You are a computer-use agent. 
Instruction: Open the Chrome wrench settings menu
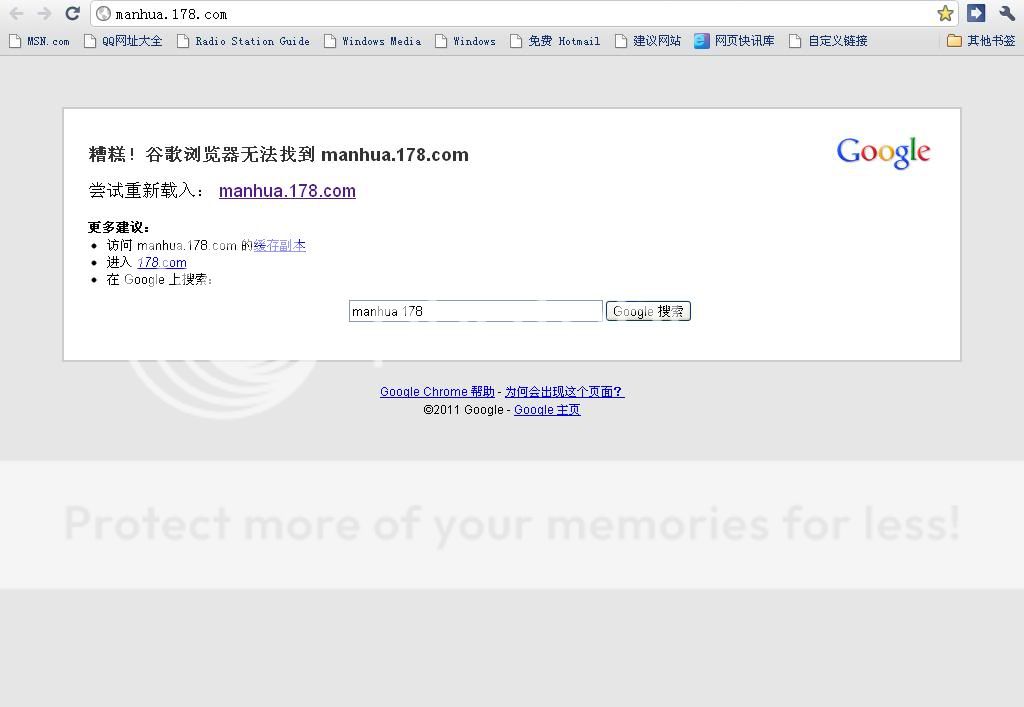tap(1006, 13)
